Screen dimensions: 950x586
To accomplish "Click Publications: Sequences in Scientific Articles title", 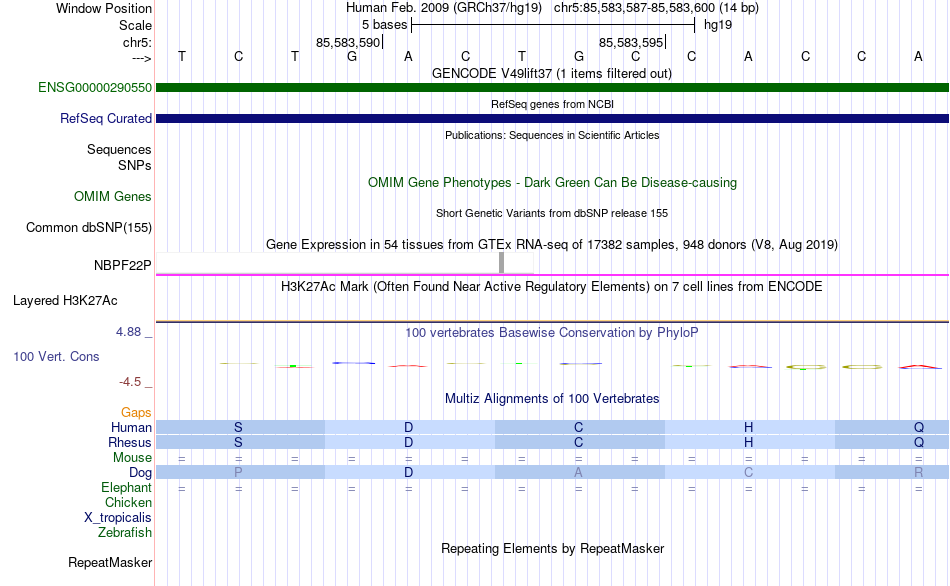I will [x=552, y=135].
